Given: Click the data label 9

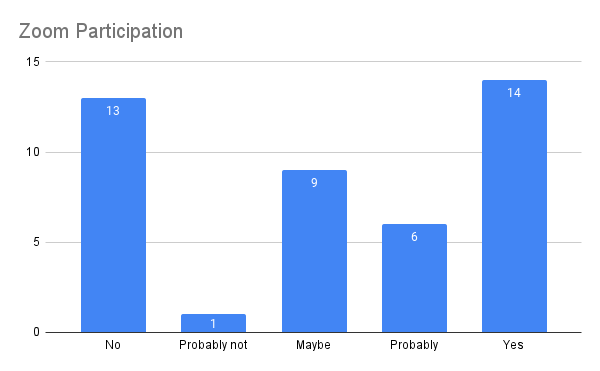Looking at the screenshot, I should (x=314, y=183).
